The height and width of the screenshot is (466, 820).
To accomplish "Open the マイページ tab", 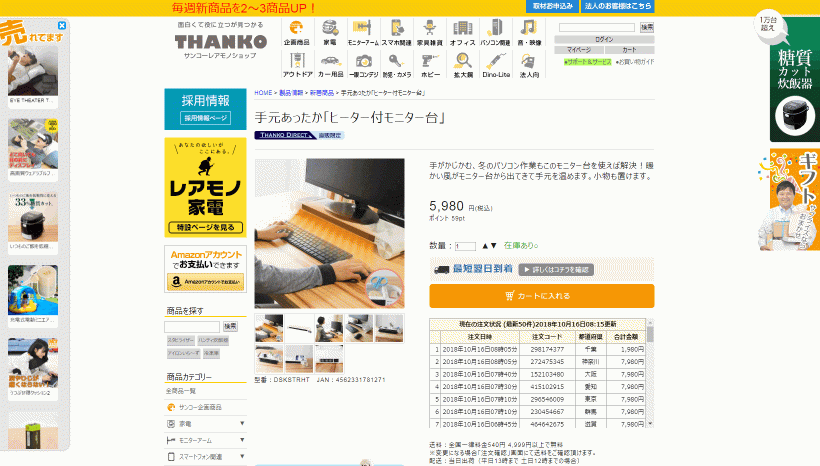I will 579,49.
